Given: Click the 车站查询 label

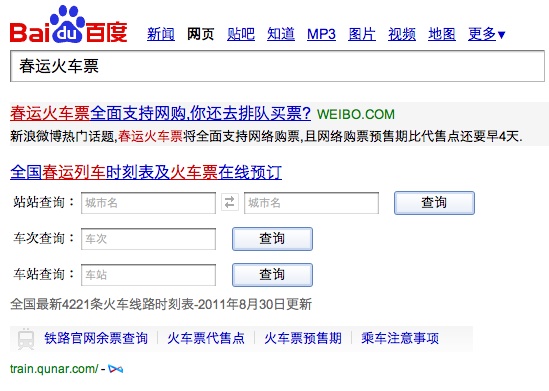Looking at the screenshot, I should [x=43, y=274].
